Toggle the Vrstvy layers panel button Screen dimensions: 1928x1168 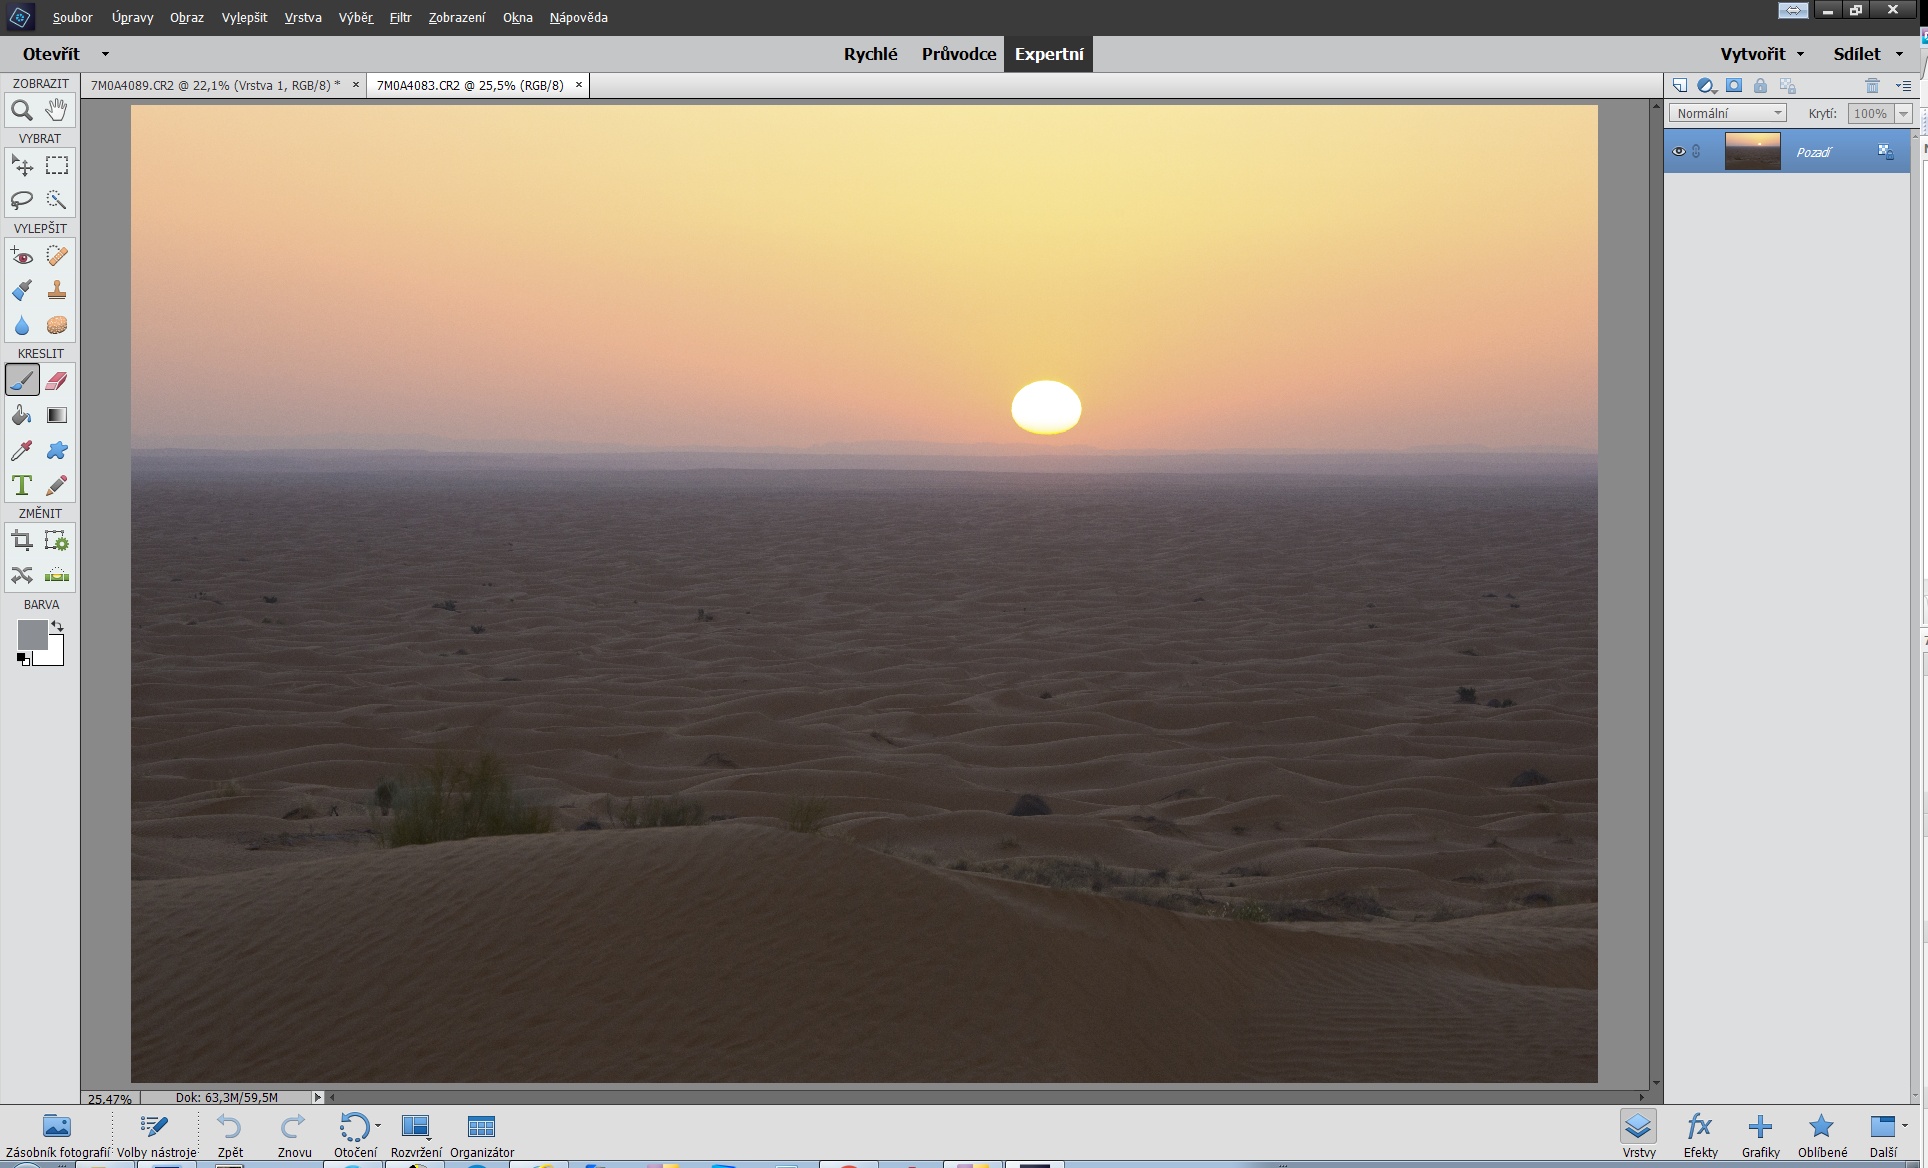(x=1638, y=1135)
